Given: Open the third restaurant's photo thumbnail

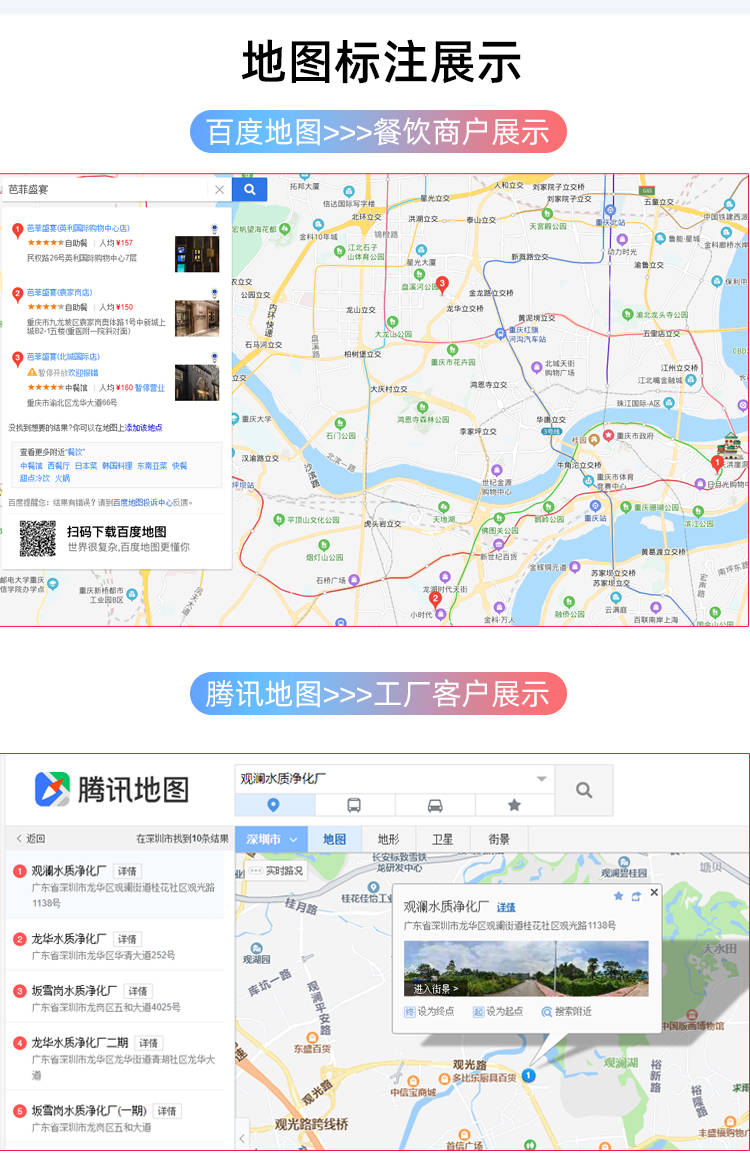Looking at the screenshot, I should [x=197, y=382].
